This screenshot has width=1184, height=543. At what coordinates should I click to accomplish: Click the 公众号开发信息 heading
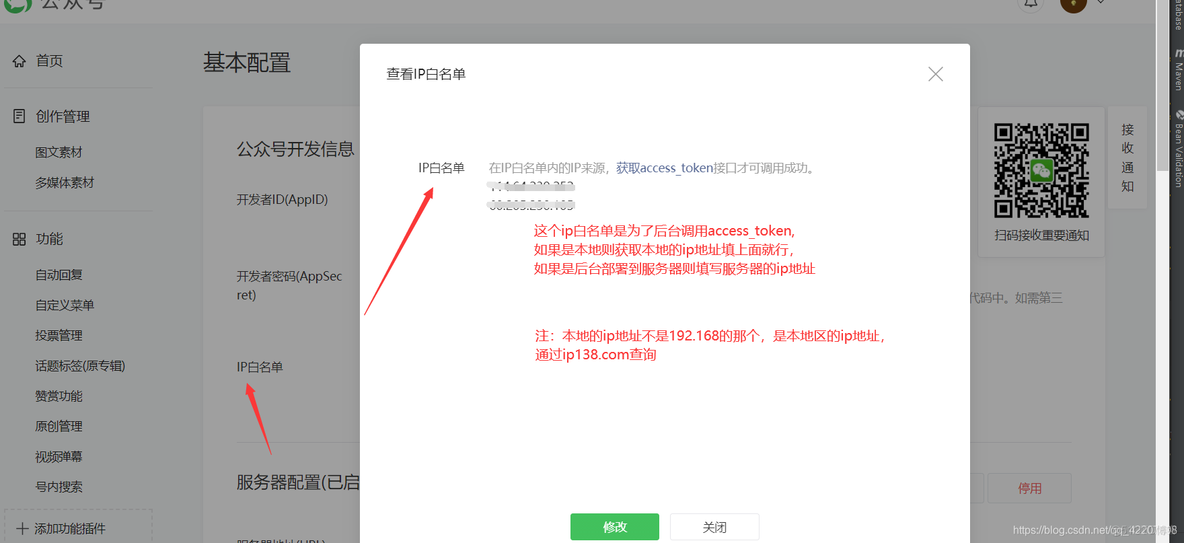click(296, 149)
